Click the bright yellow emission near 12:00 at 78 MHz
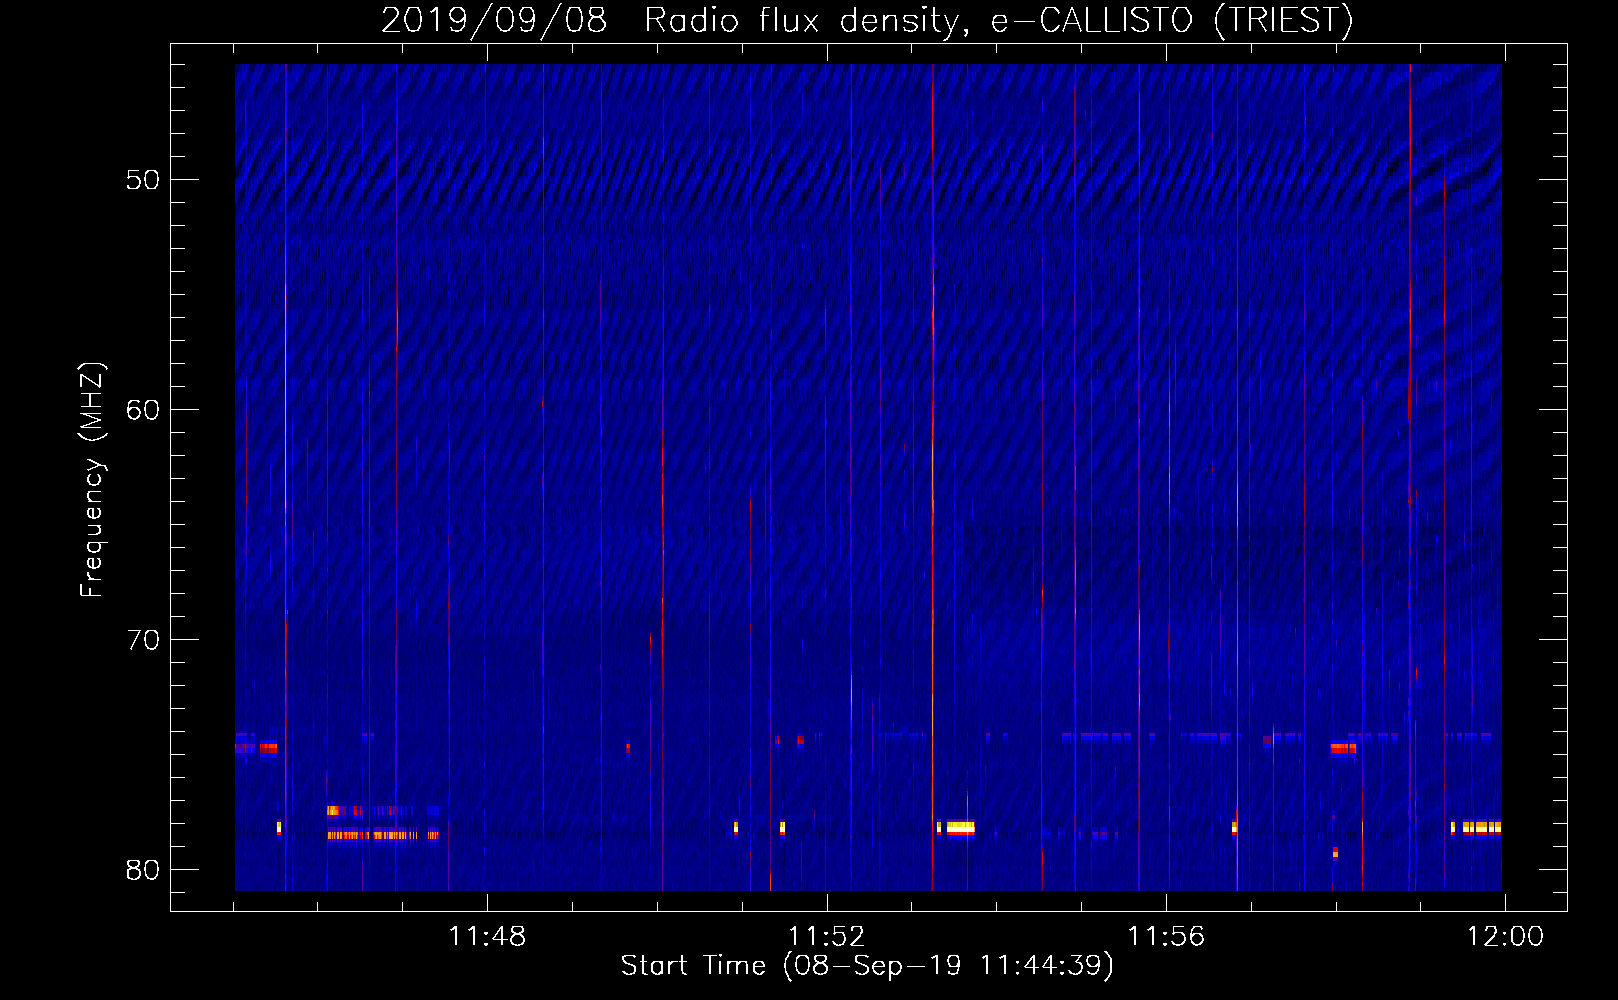 (1482, 828)
